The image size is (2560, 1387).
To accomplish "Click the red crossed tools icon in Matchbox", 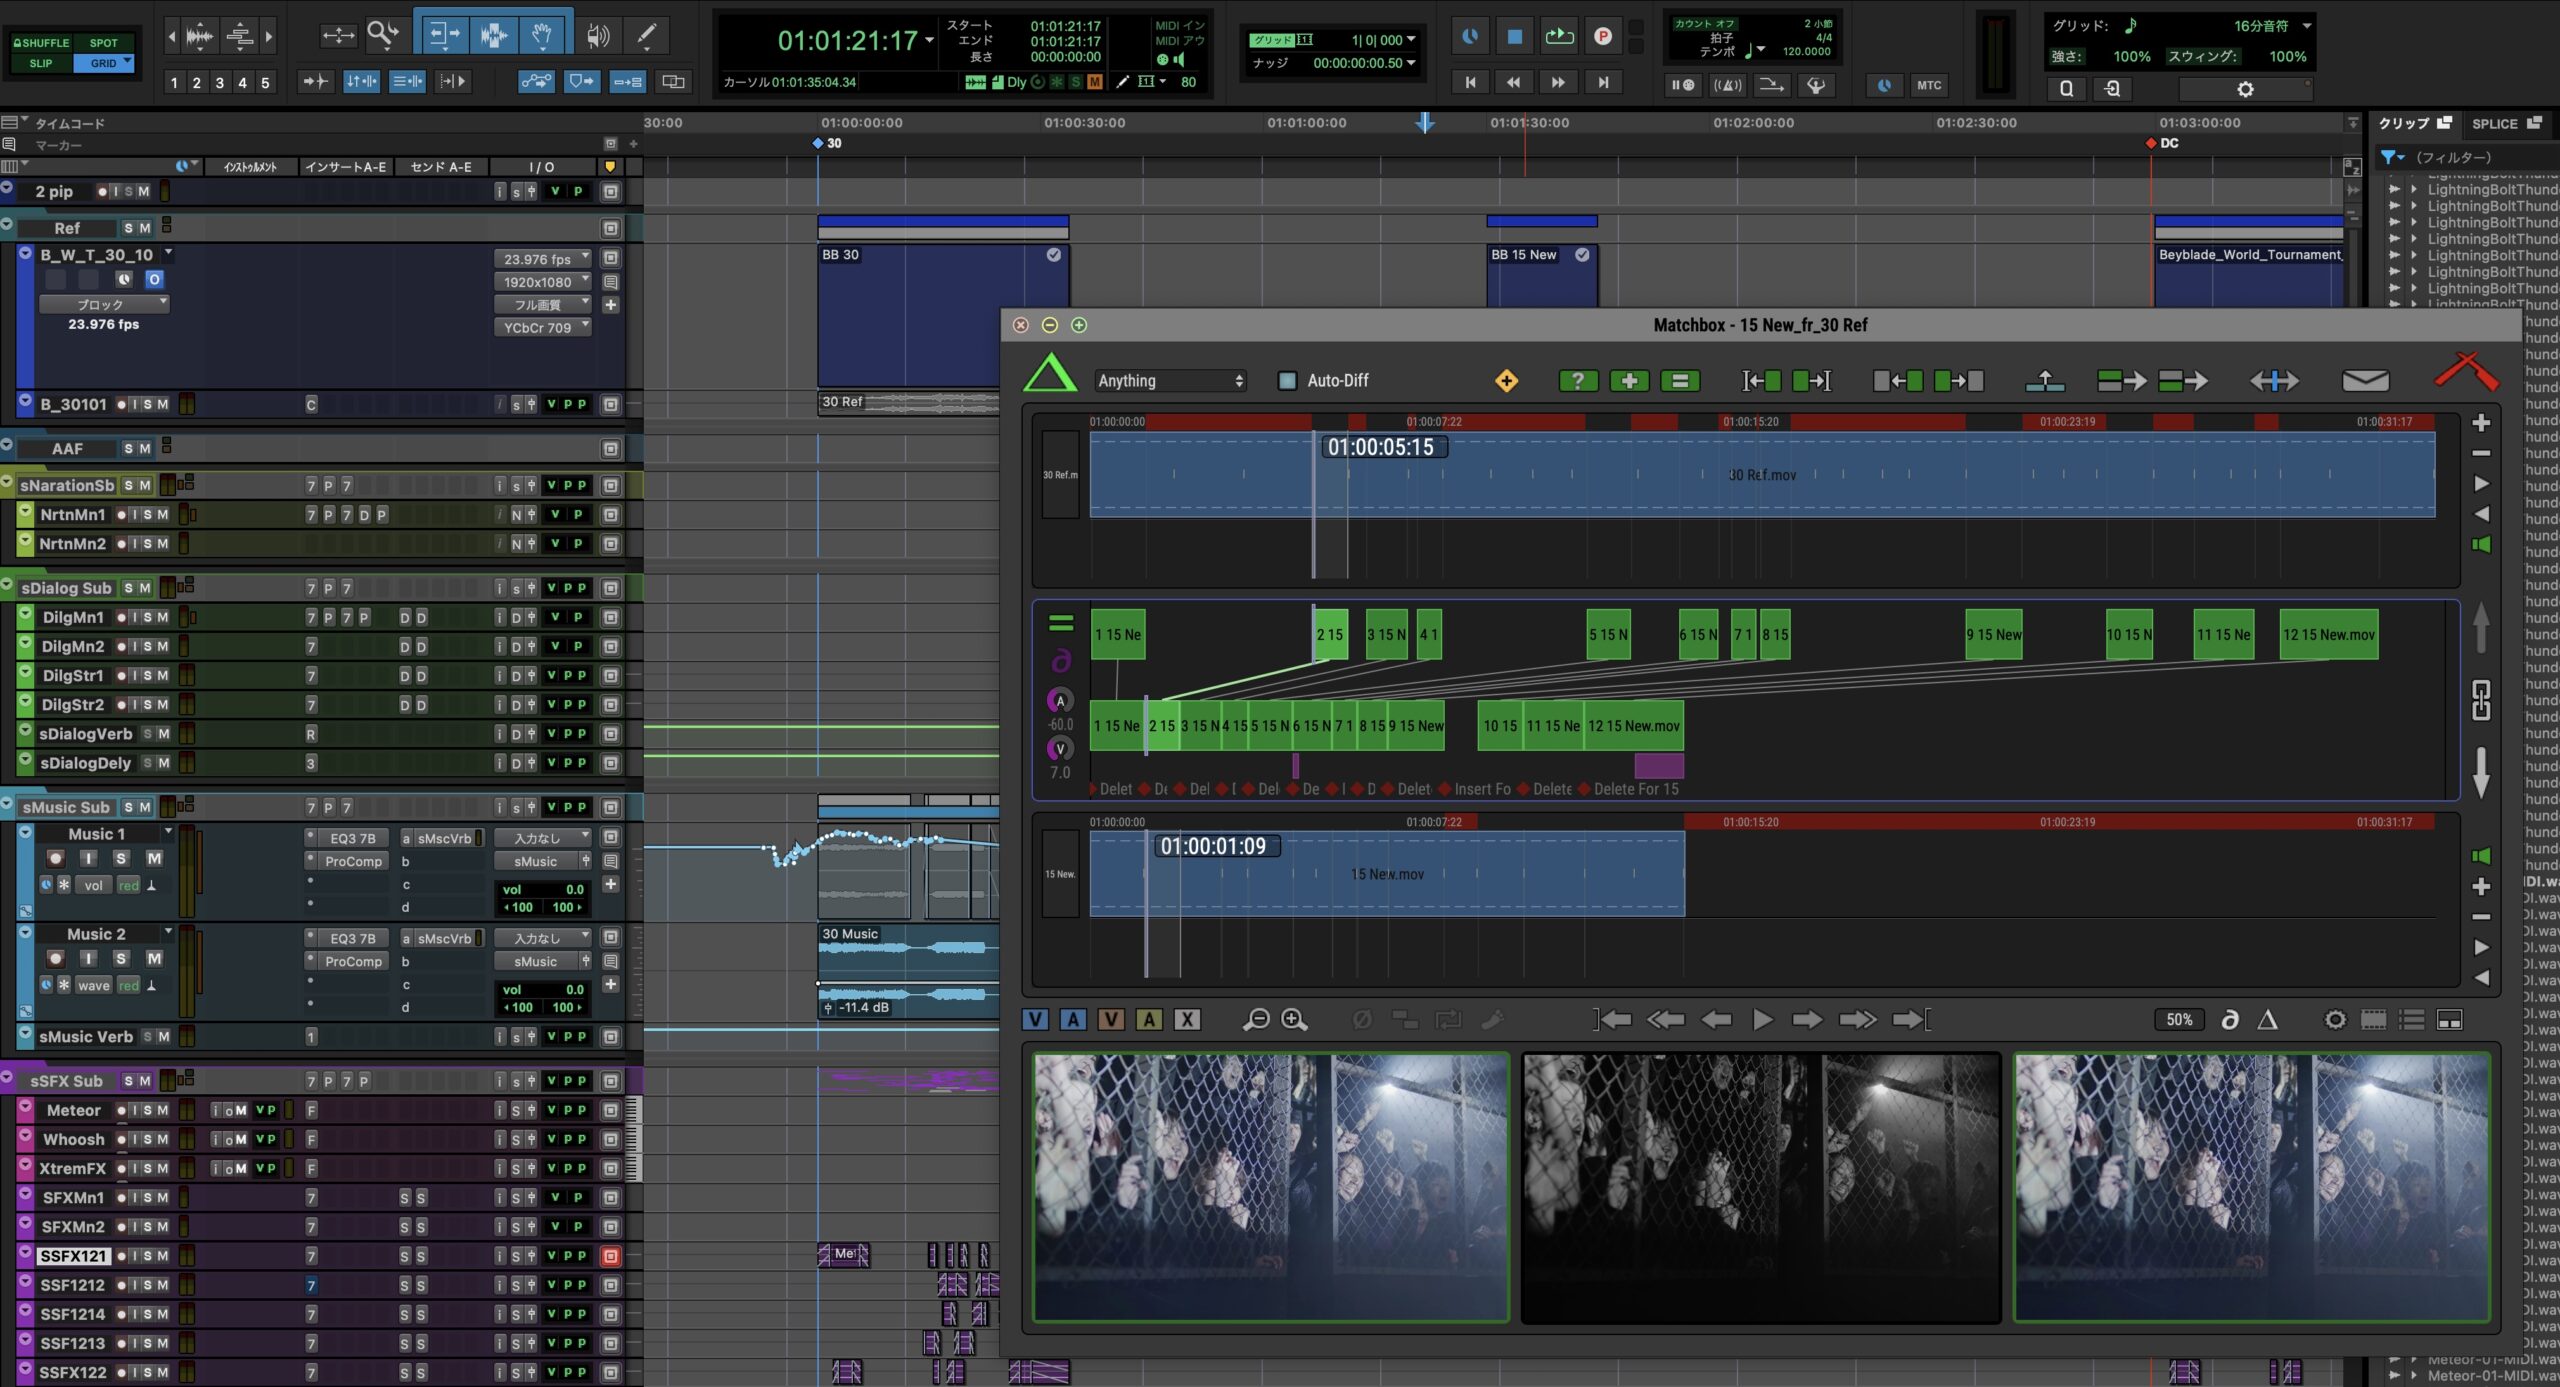I will 2466,371.
